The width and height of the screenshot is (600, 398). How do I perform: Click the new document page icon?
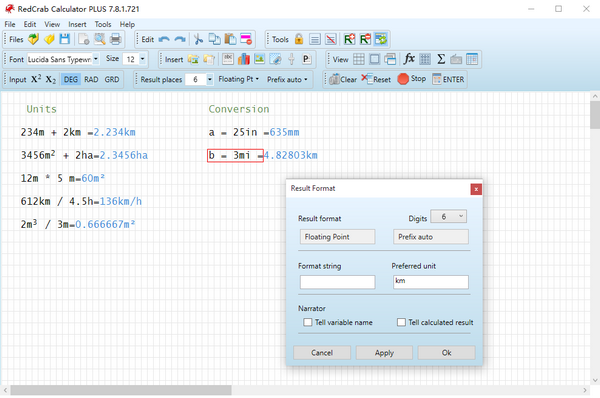(x=84, y=39)
